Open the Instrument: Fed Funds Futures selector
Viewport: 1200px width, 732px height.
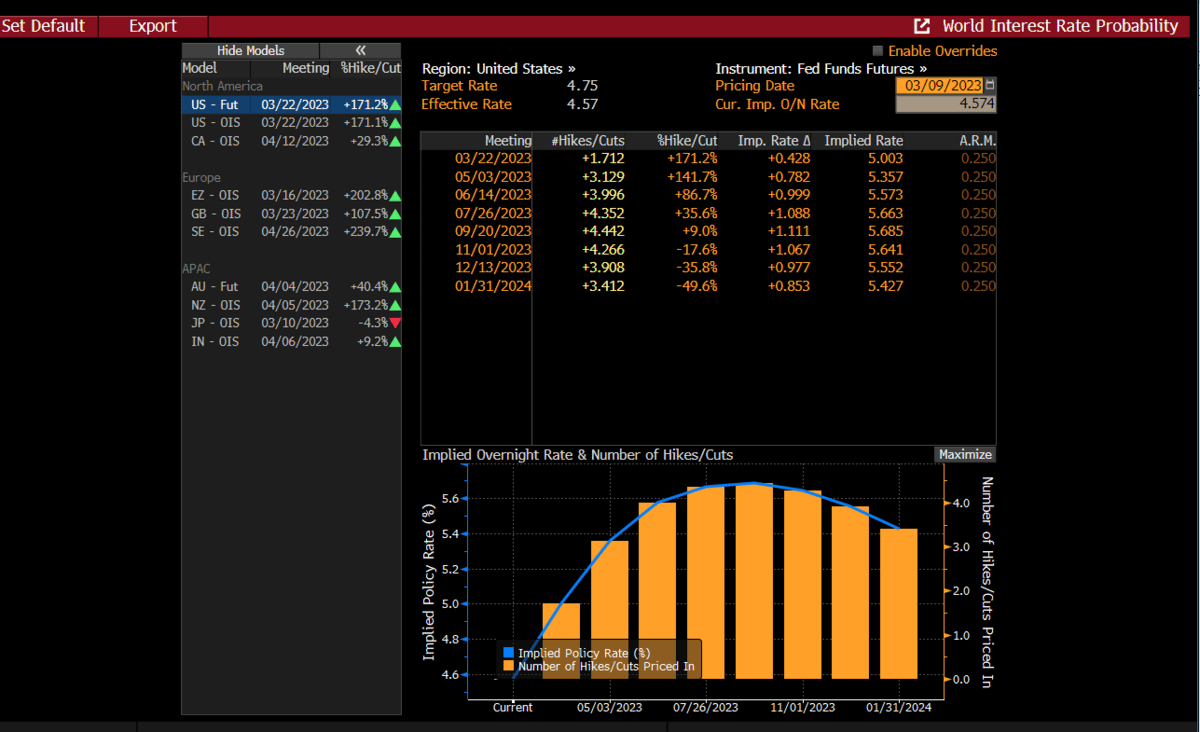point(820,69)
